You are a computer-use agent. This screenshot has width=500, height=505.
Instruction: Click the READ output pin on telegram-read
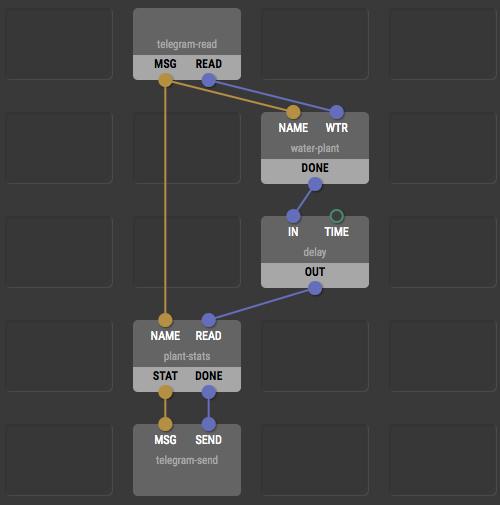[x=209, y=80]
